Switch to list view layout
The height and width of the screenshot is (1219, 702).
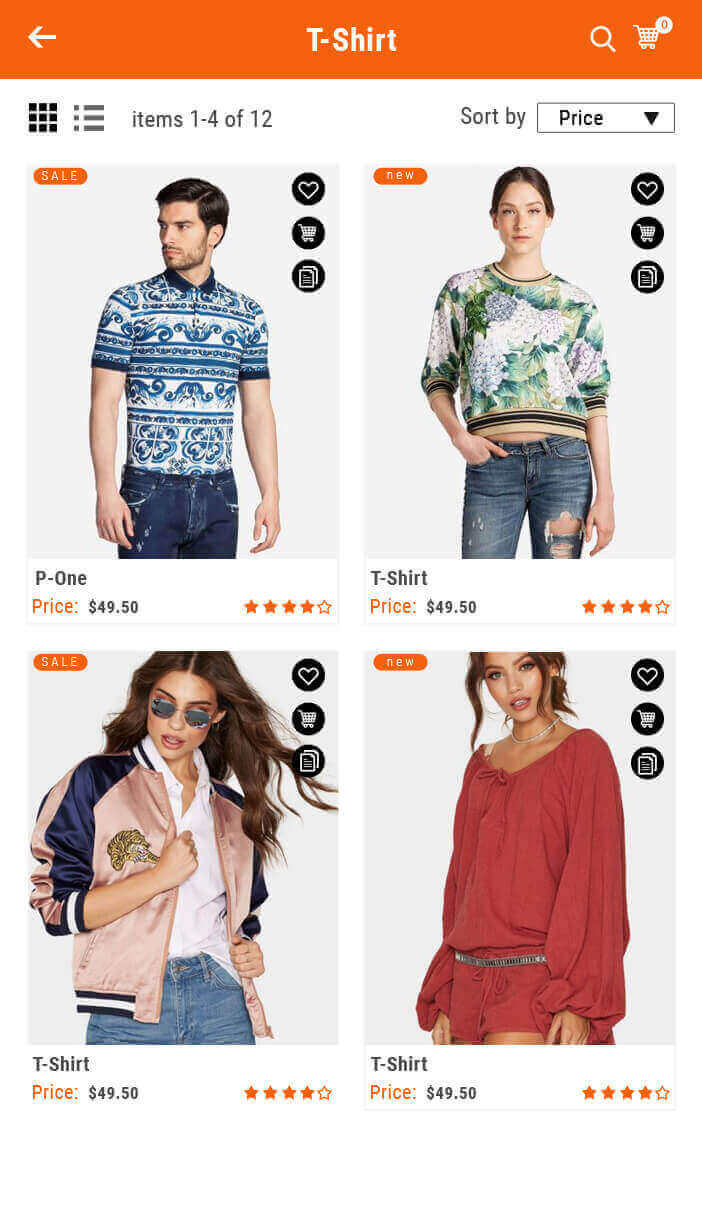(x=89, y=118)
